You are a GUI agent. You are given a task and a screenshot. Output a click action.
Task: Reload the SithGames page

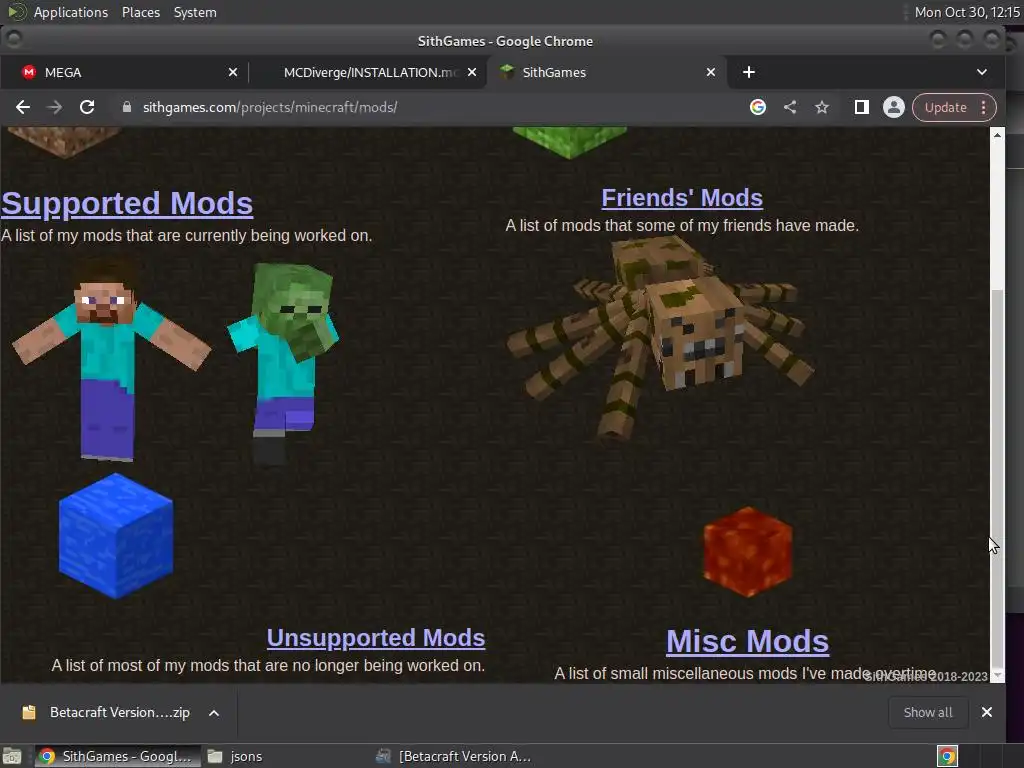[87, 107]
